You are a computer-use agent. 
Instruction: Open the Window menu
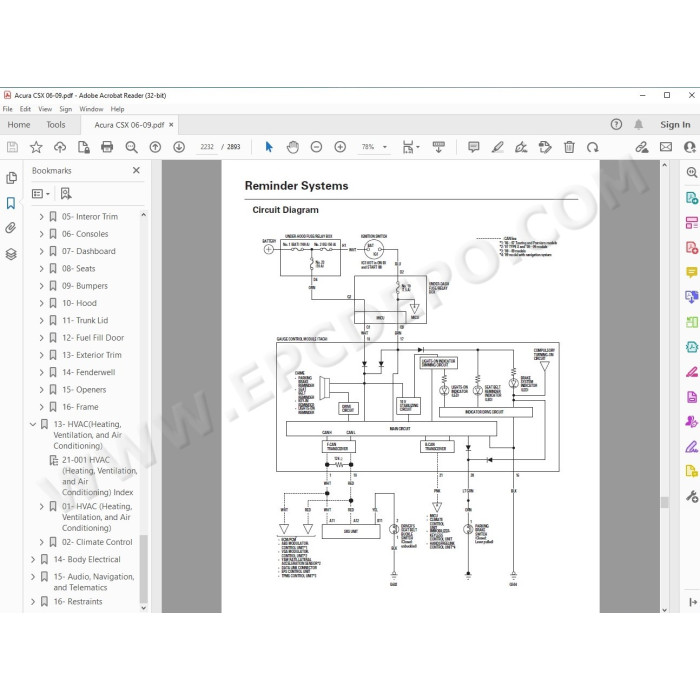91,109
